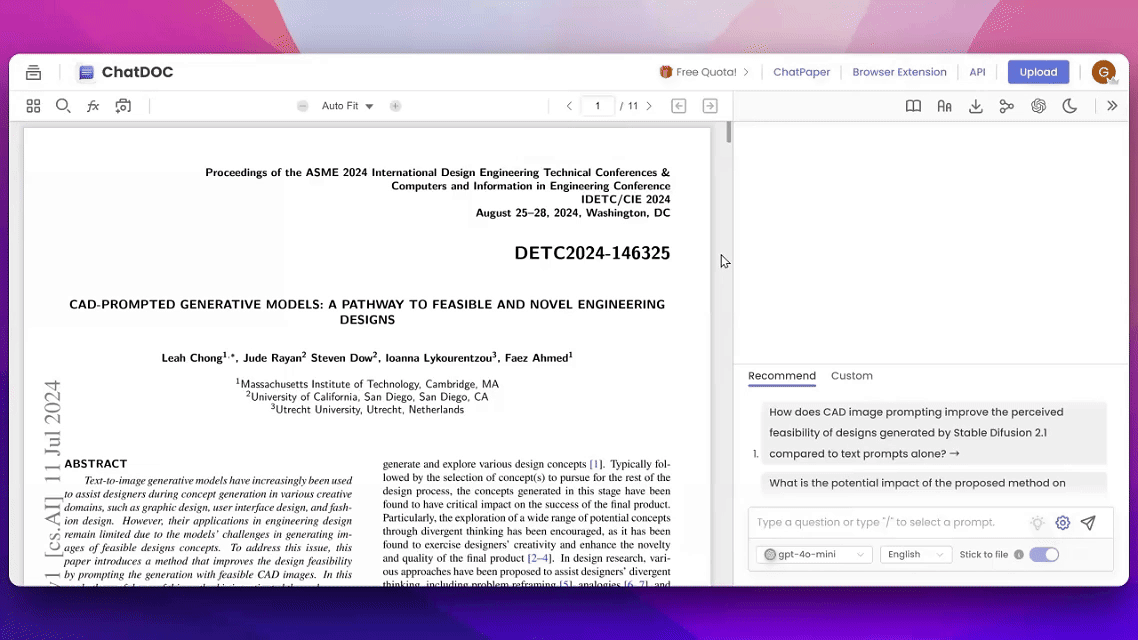The image size is (1138, 640).
Task: Open the Browser Extension link
Action: click(899, 72)
